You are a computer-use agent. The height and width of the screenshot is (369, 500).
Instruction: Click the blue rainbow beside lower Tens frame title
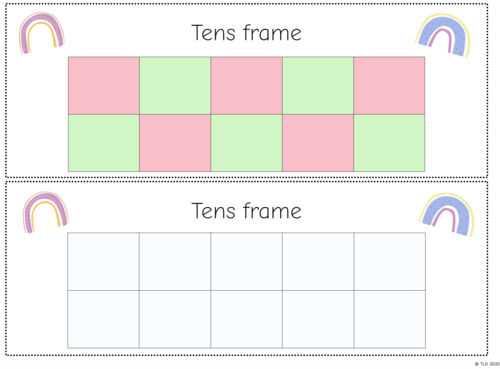click(447, 214)
